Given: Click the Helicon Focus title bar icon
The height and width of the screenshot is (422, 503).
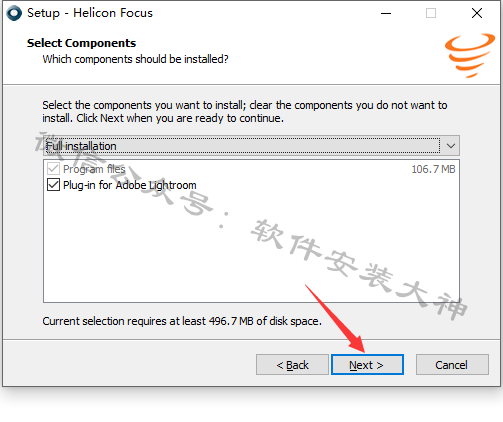Looking at the screenshot, I should click(x=14, y=13).
